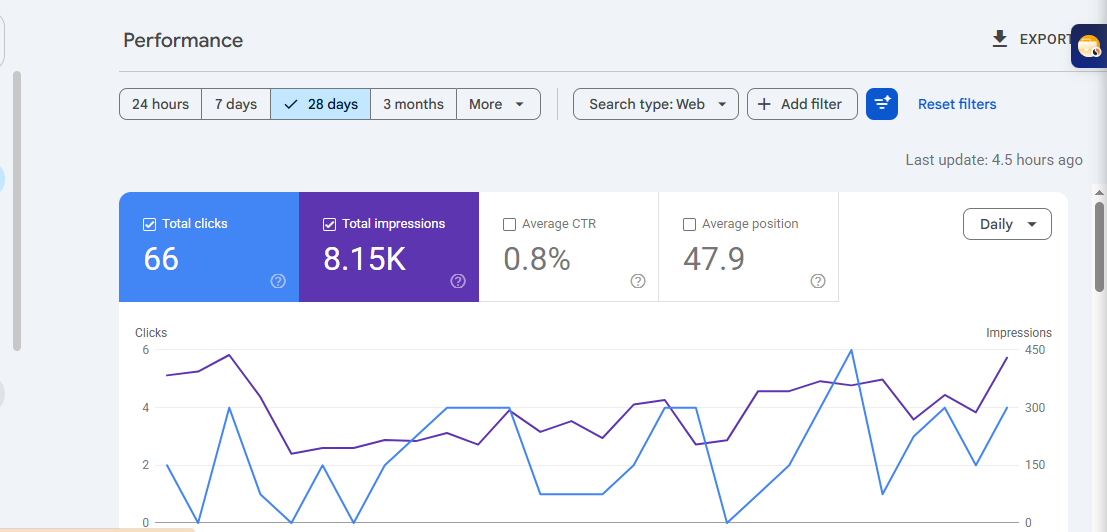This screenshot has height=532, width=1107.
Task: Click the left sidebar vertical scrollbar
Action: tap(17, 210)
